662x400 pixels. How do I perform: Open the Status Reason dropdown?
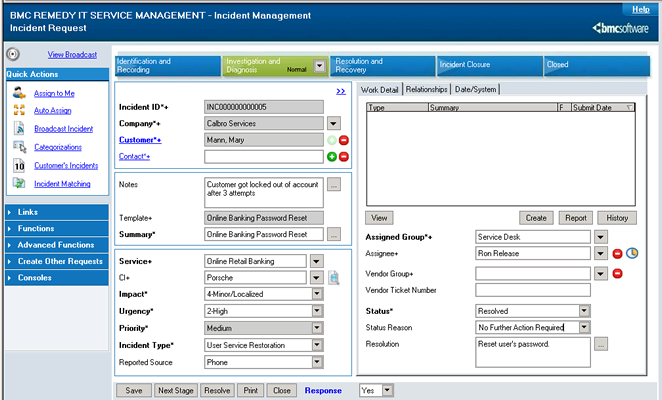coord(584,327)
